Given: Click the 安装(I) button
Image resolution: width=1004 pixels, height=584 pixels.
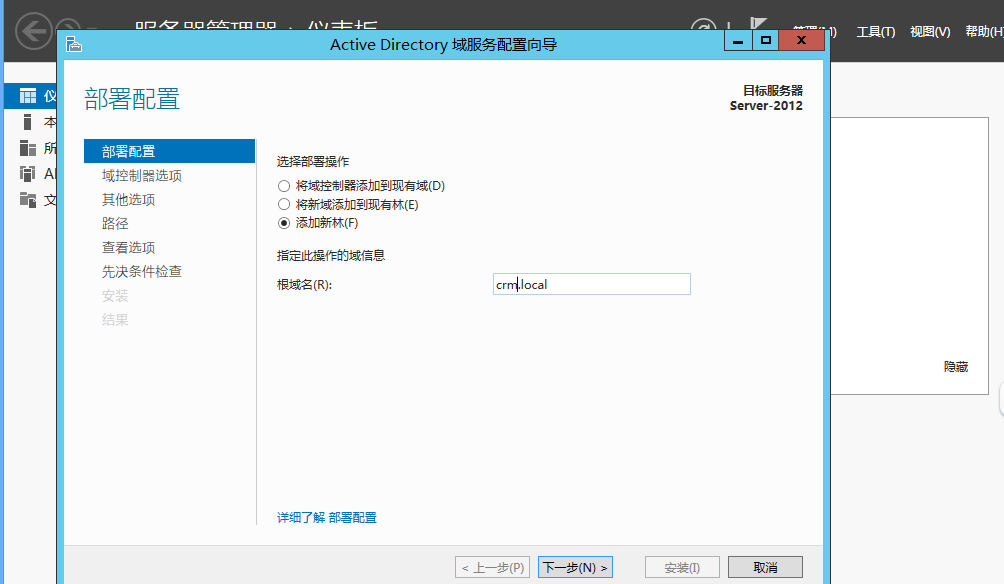Looking at the screenshot, I should 682,567.
